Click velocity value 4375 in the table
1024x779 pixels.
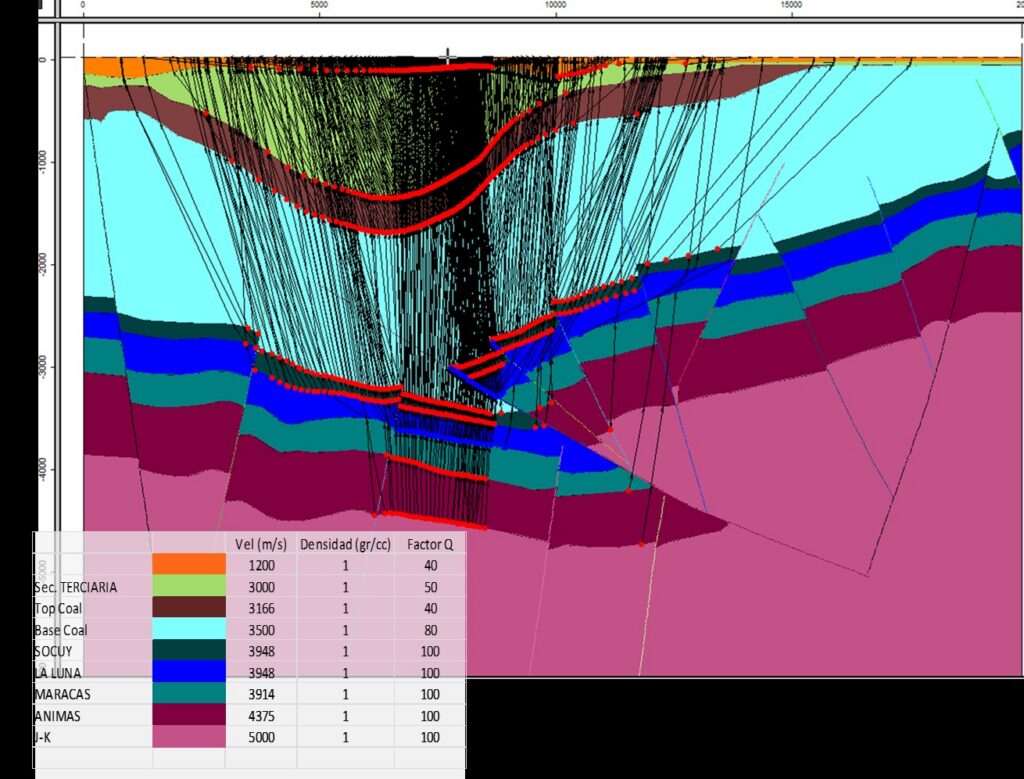[x=261, y=716]
